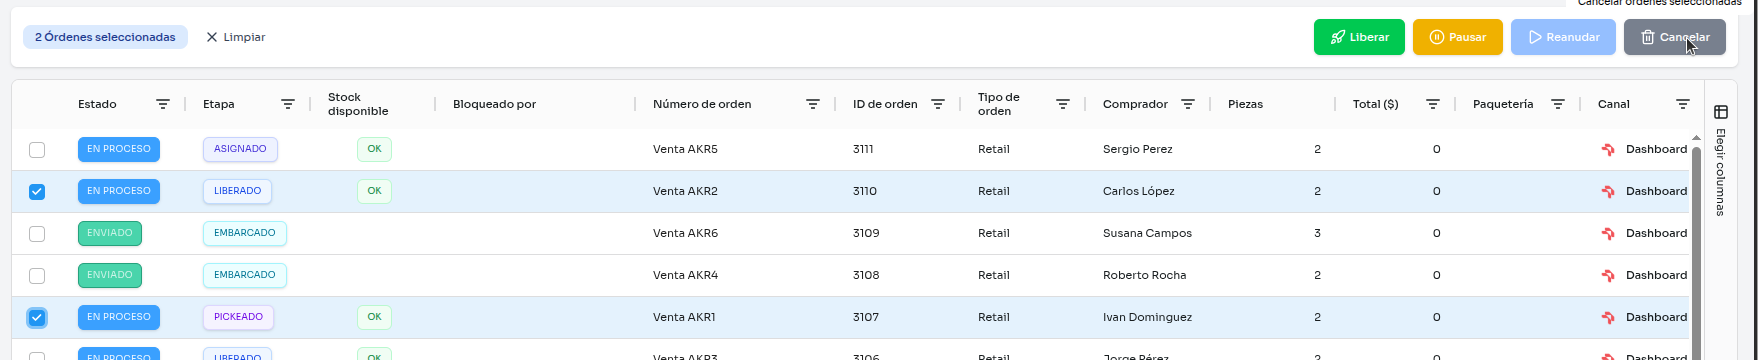Open the Comprador column filter

(x=1188, y=104)
